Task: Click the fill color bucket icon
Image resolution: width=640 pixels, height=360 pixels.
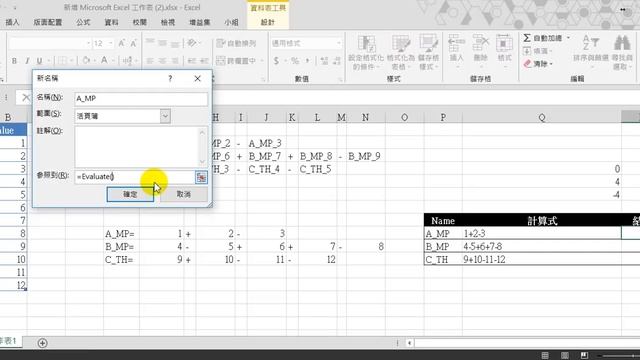Action: point(86,60)
